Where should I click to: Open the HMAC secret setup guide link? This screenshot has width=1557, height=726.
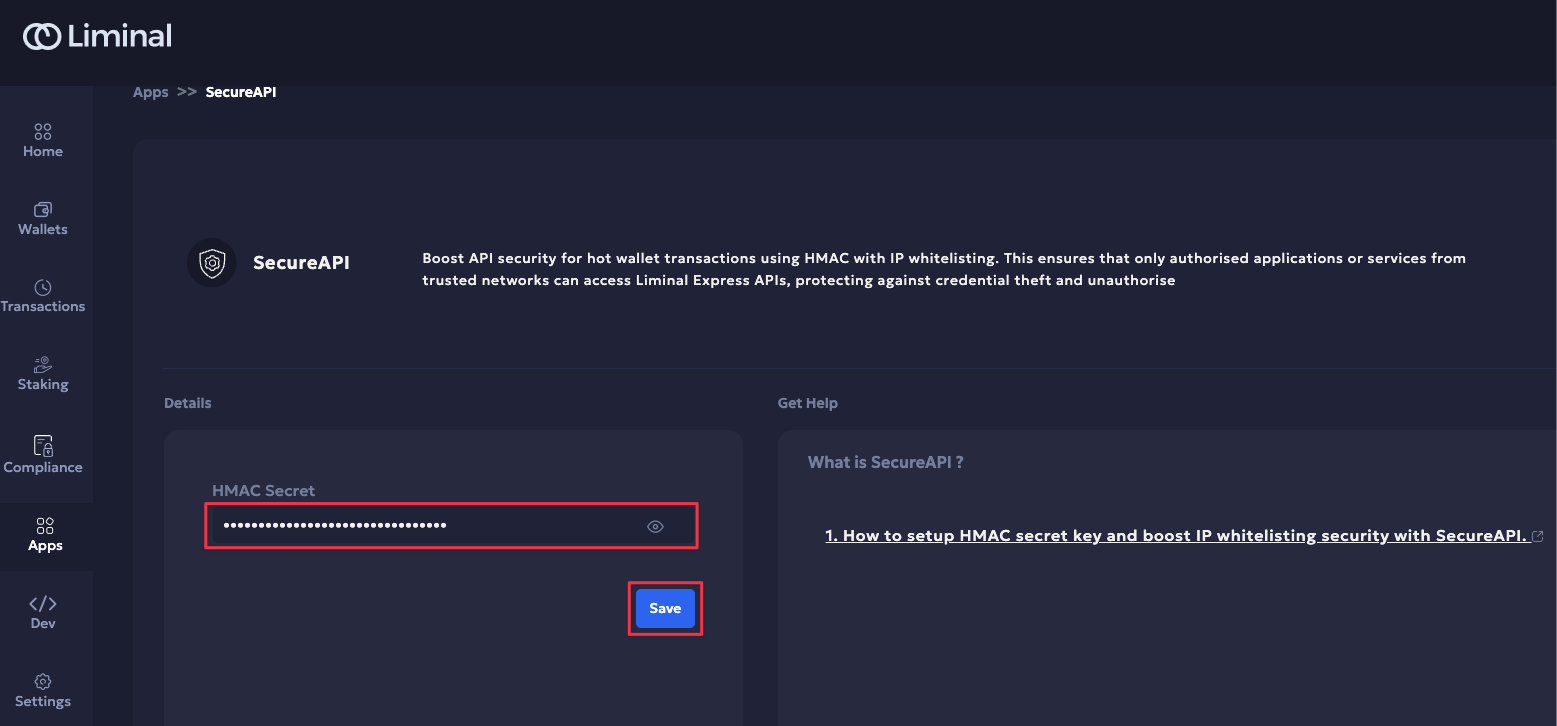(1176, 536)
